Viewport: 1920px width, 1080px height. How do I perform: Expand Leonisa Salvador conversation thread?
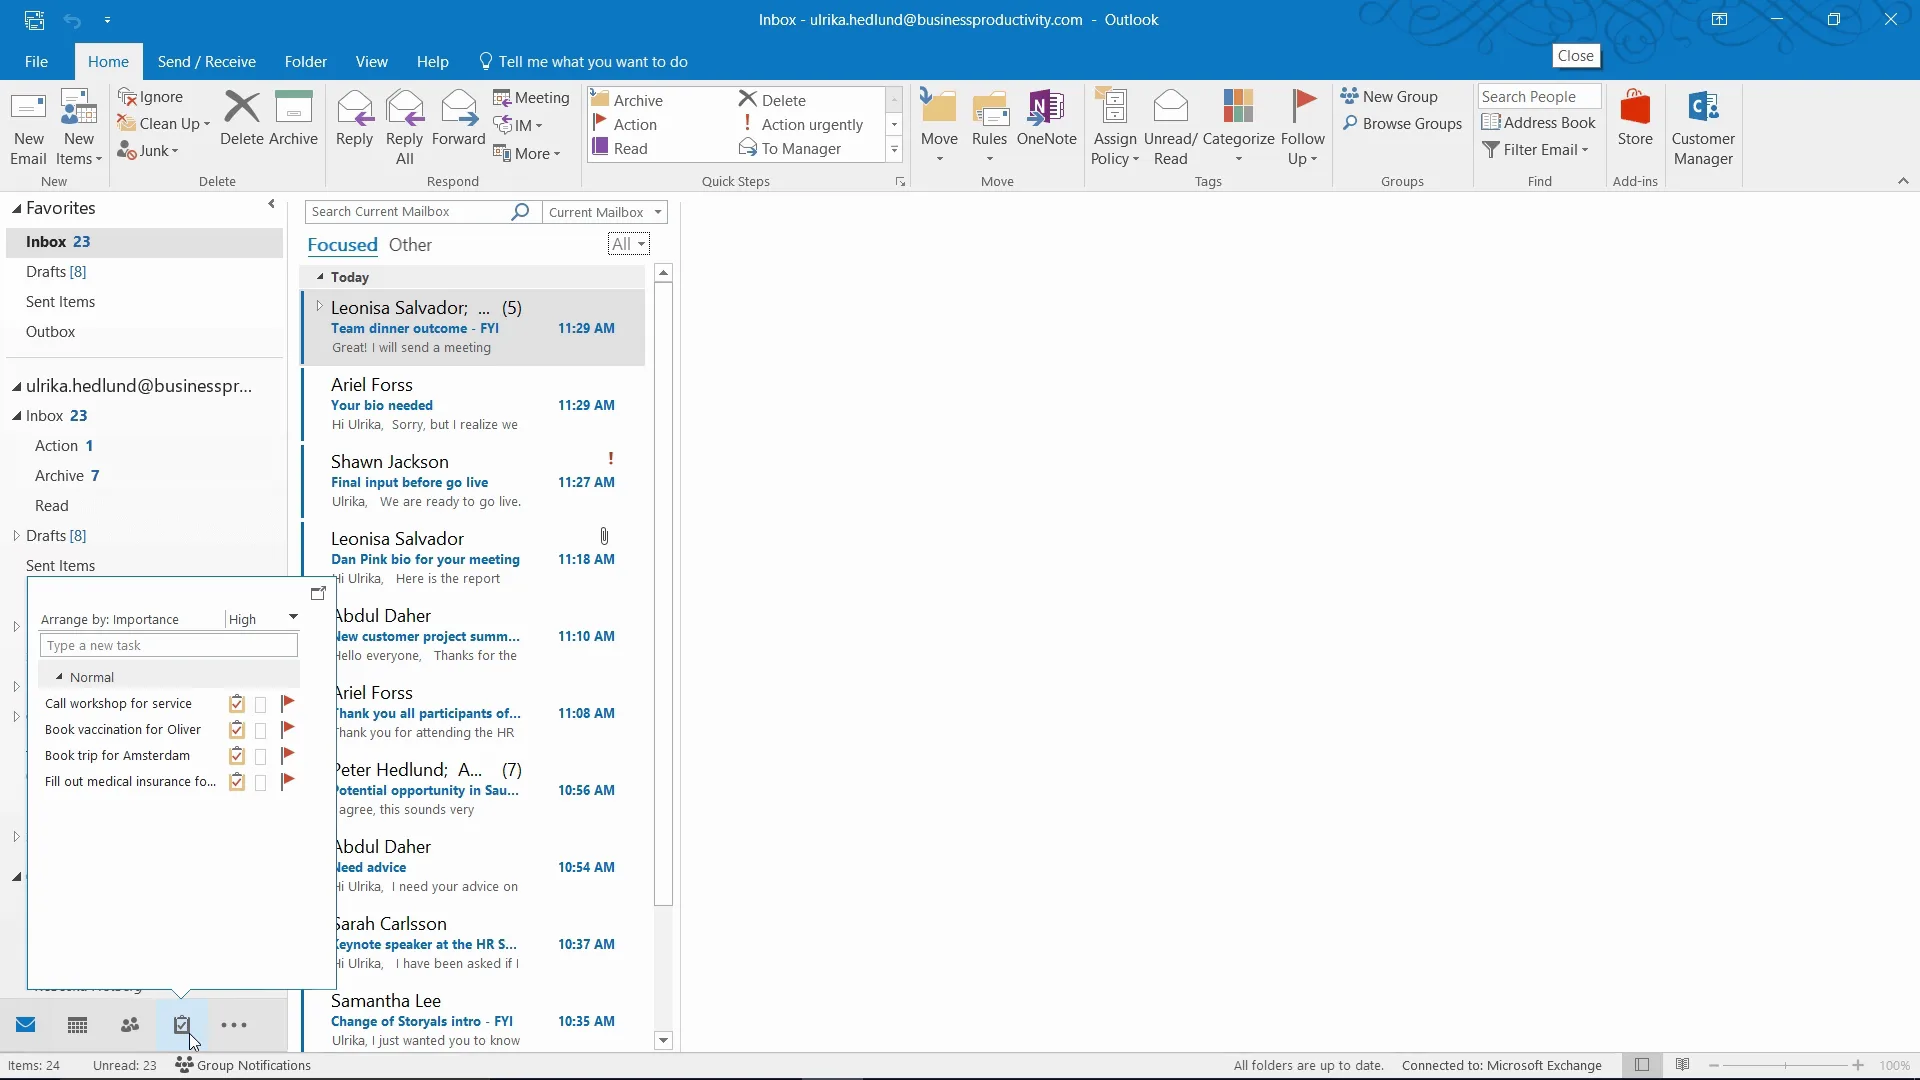click(x=319, y=306)
